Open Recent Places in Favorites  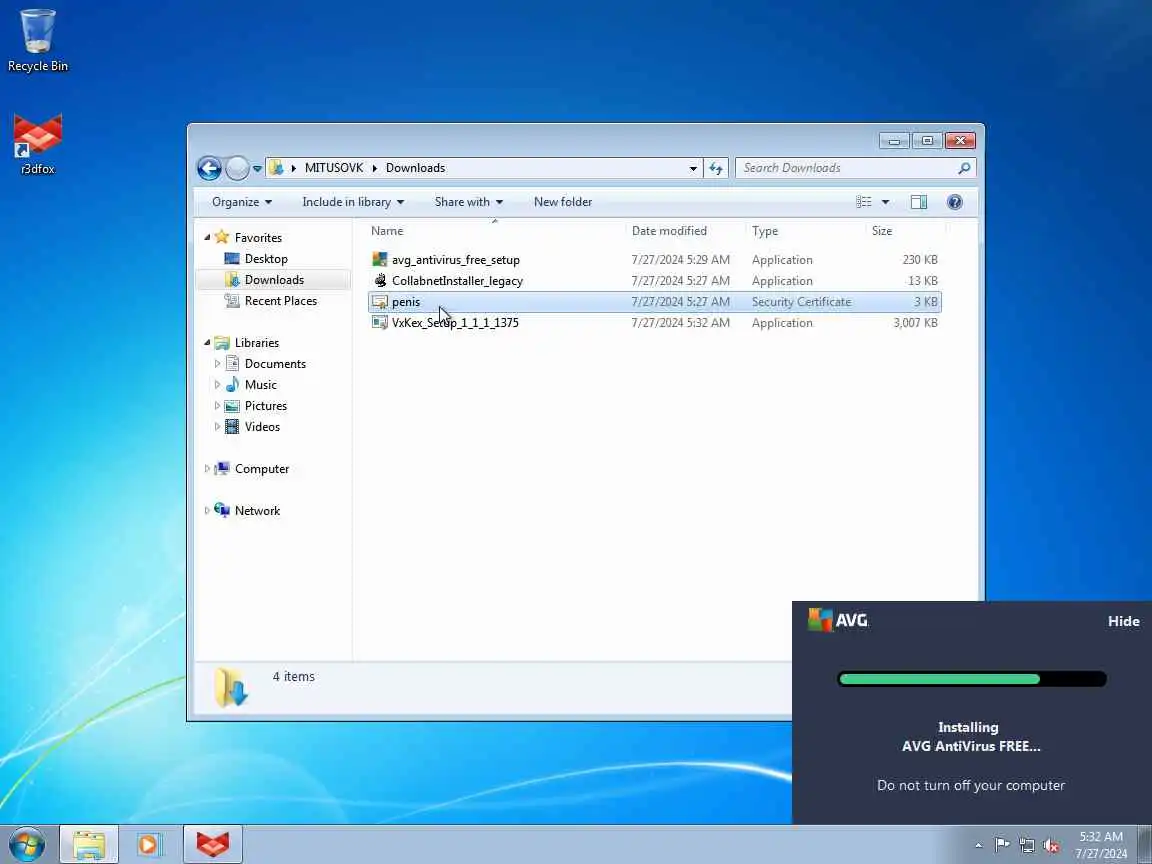tap(281, 300)
